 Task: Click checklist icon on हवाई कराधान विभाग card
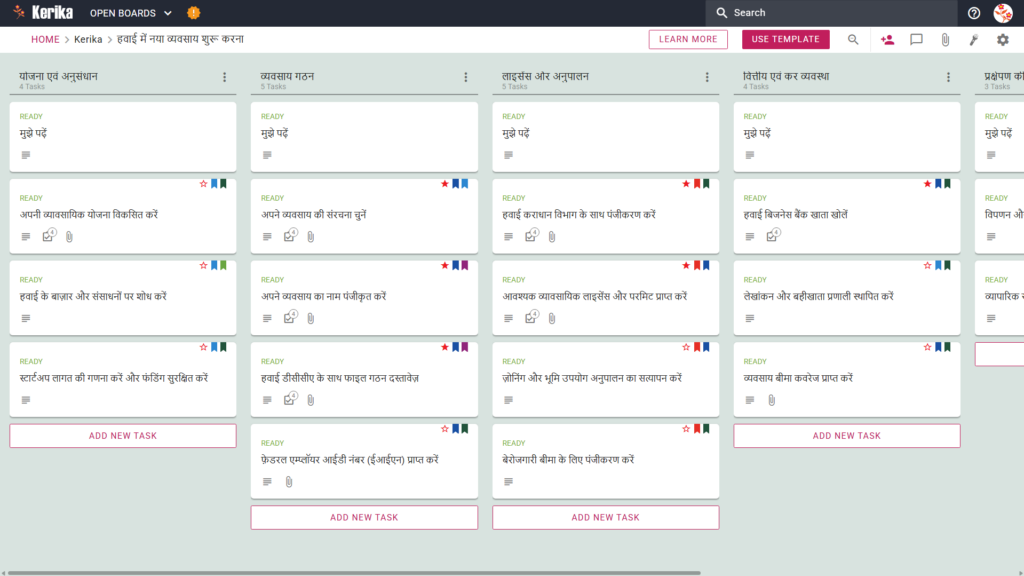532,236
